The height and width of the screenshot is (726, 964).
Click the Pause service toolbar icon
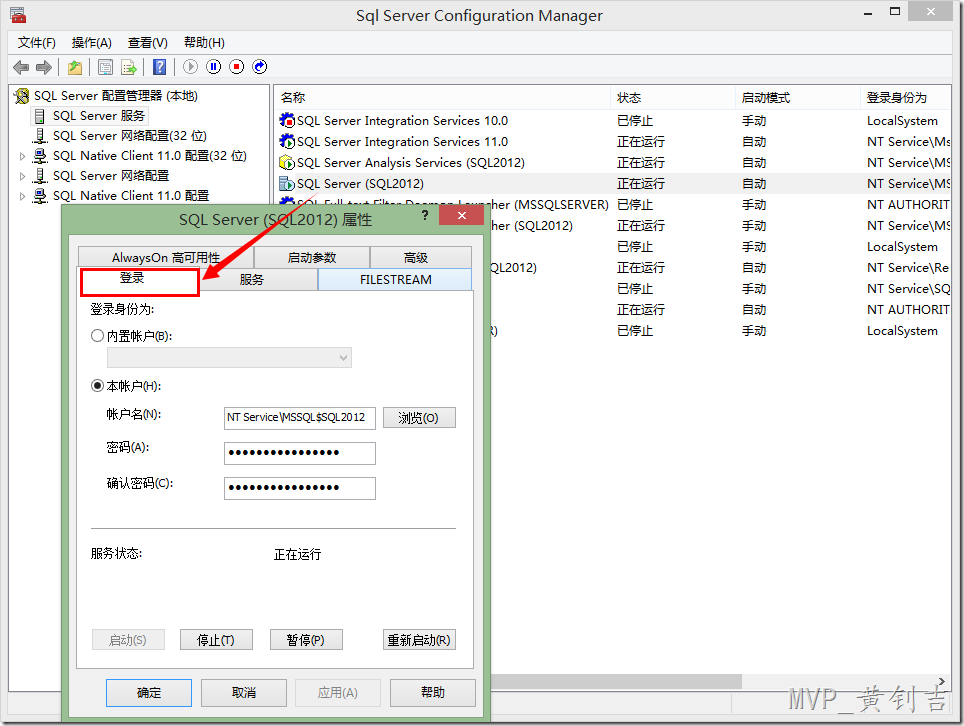click(x=213, y=66)
